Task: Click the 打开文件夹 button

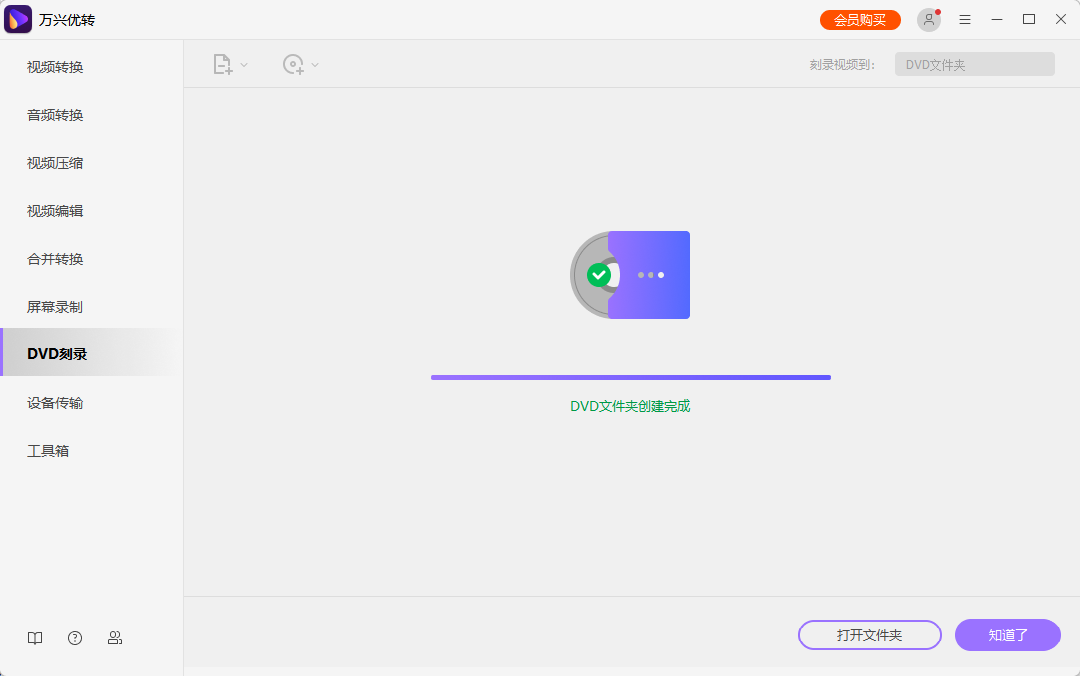Action: (x=869, y=635)
